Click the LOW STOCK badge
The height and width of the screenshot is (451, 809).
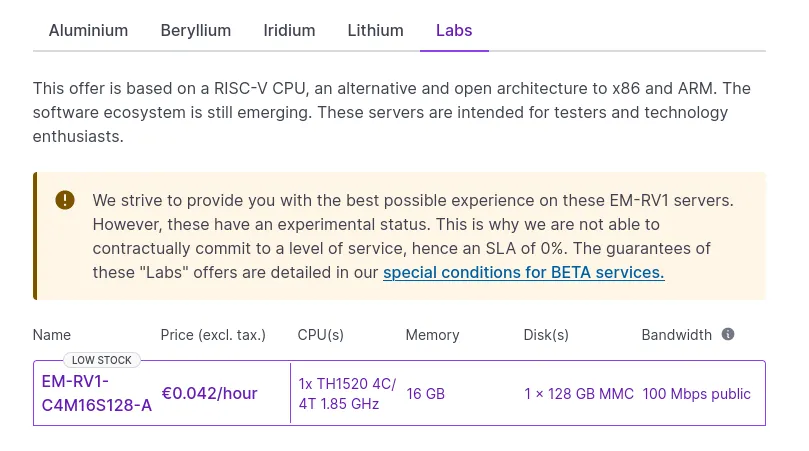(x=102, y=360)
